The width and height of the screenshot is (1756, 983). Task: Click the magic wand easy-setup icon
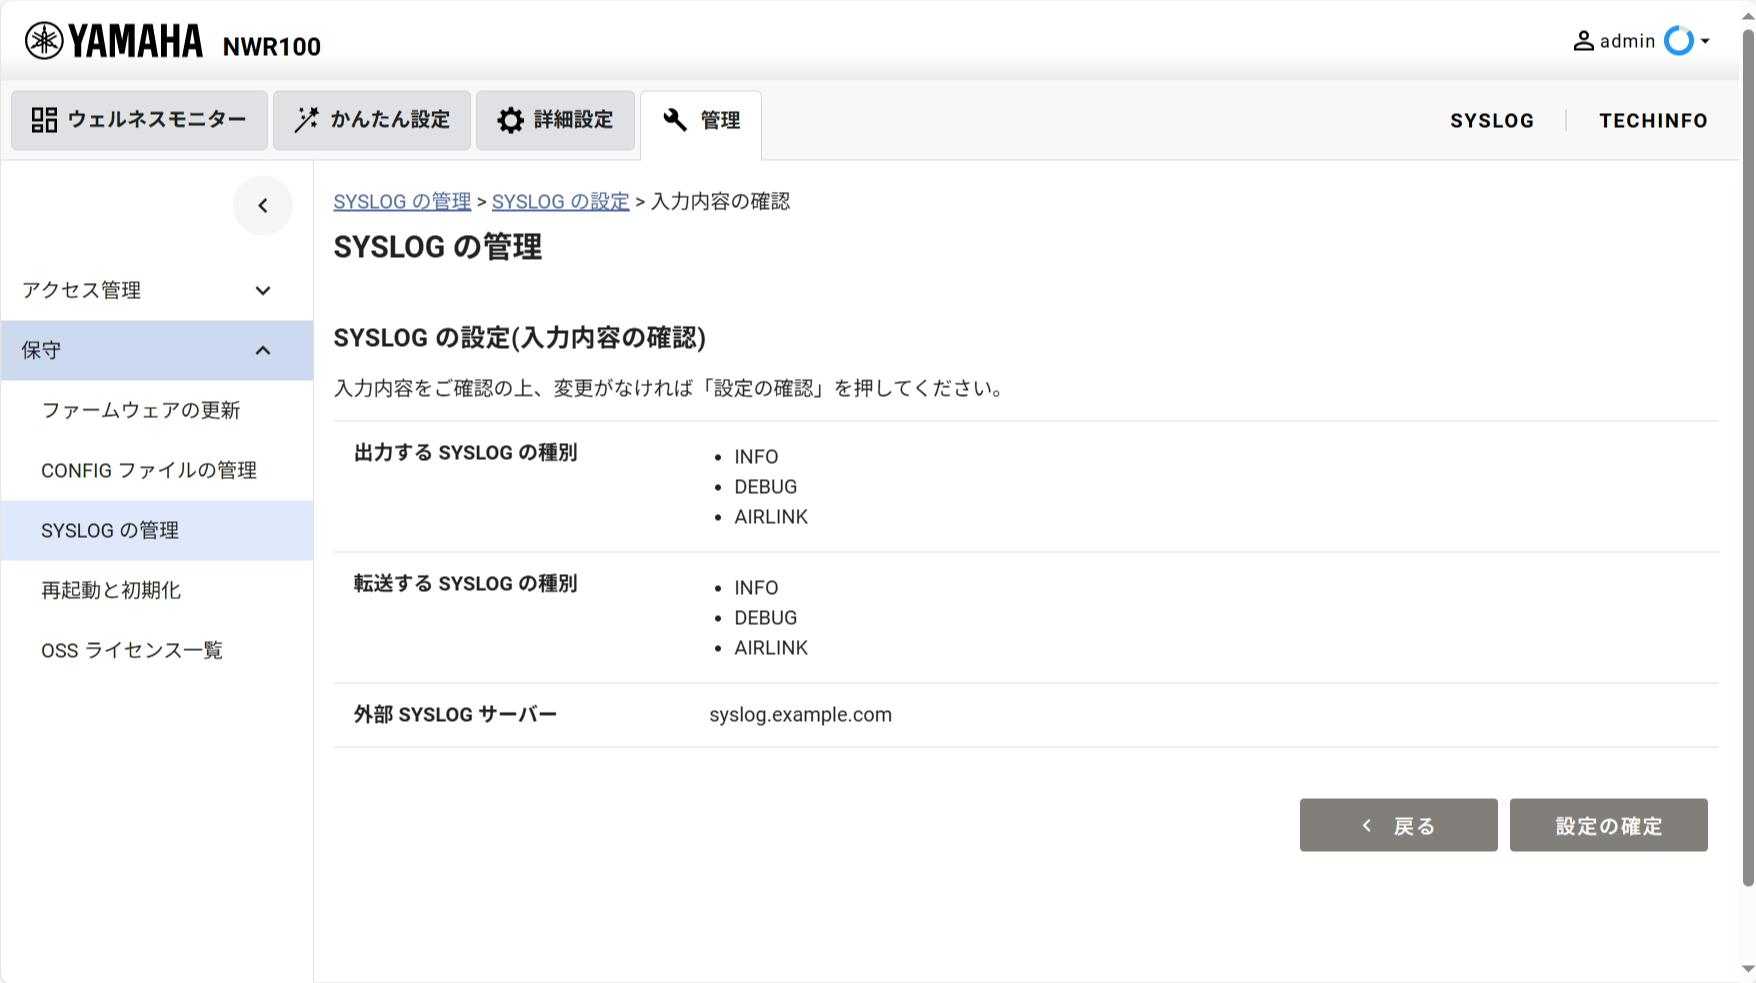click(306, 120)
